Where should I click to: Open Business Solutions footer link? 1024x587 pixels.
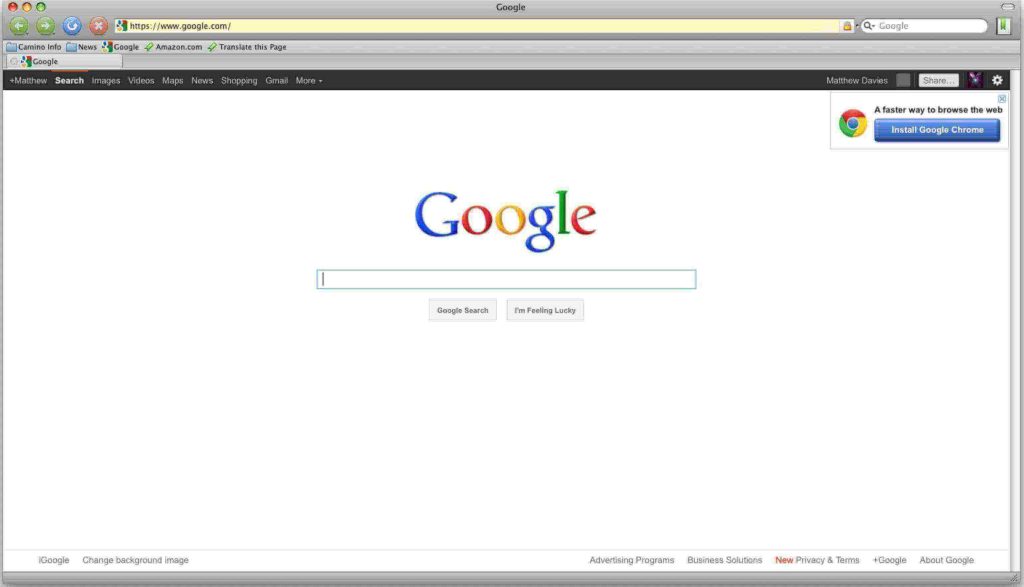pos(724,560)
